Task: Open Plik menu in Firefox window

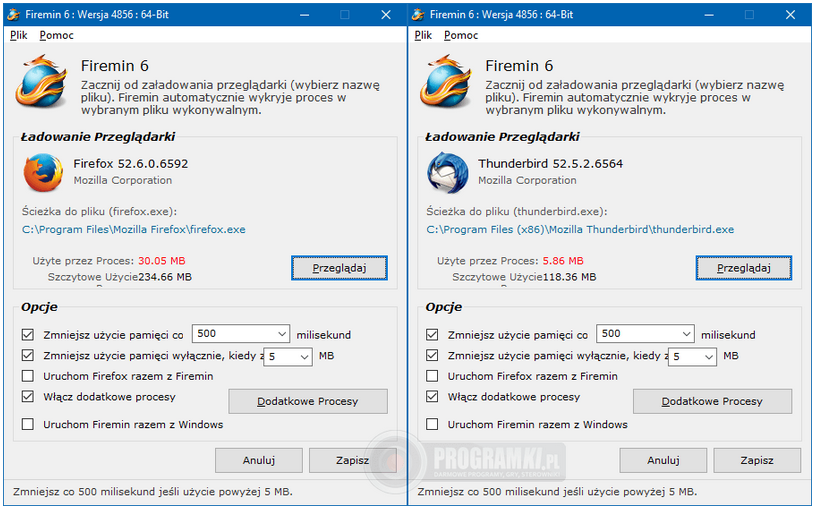Action: pyautogui.click(x=19, y=35)
